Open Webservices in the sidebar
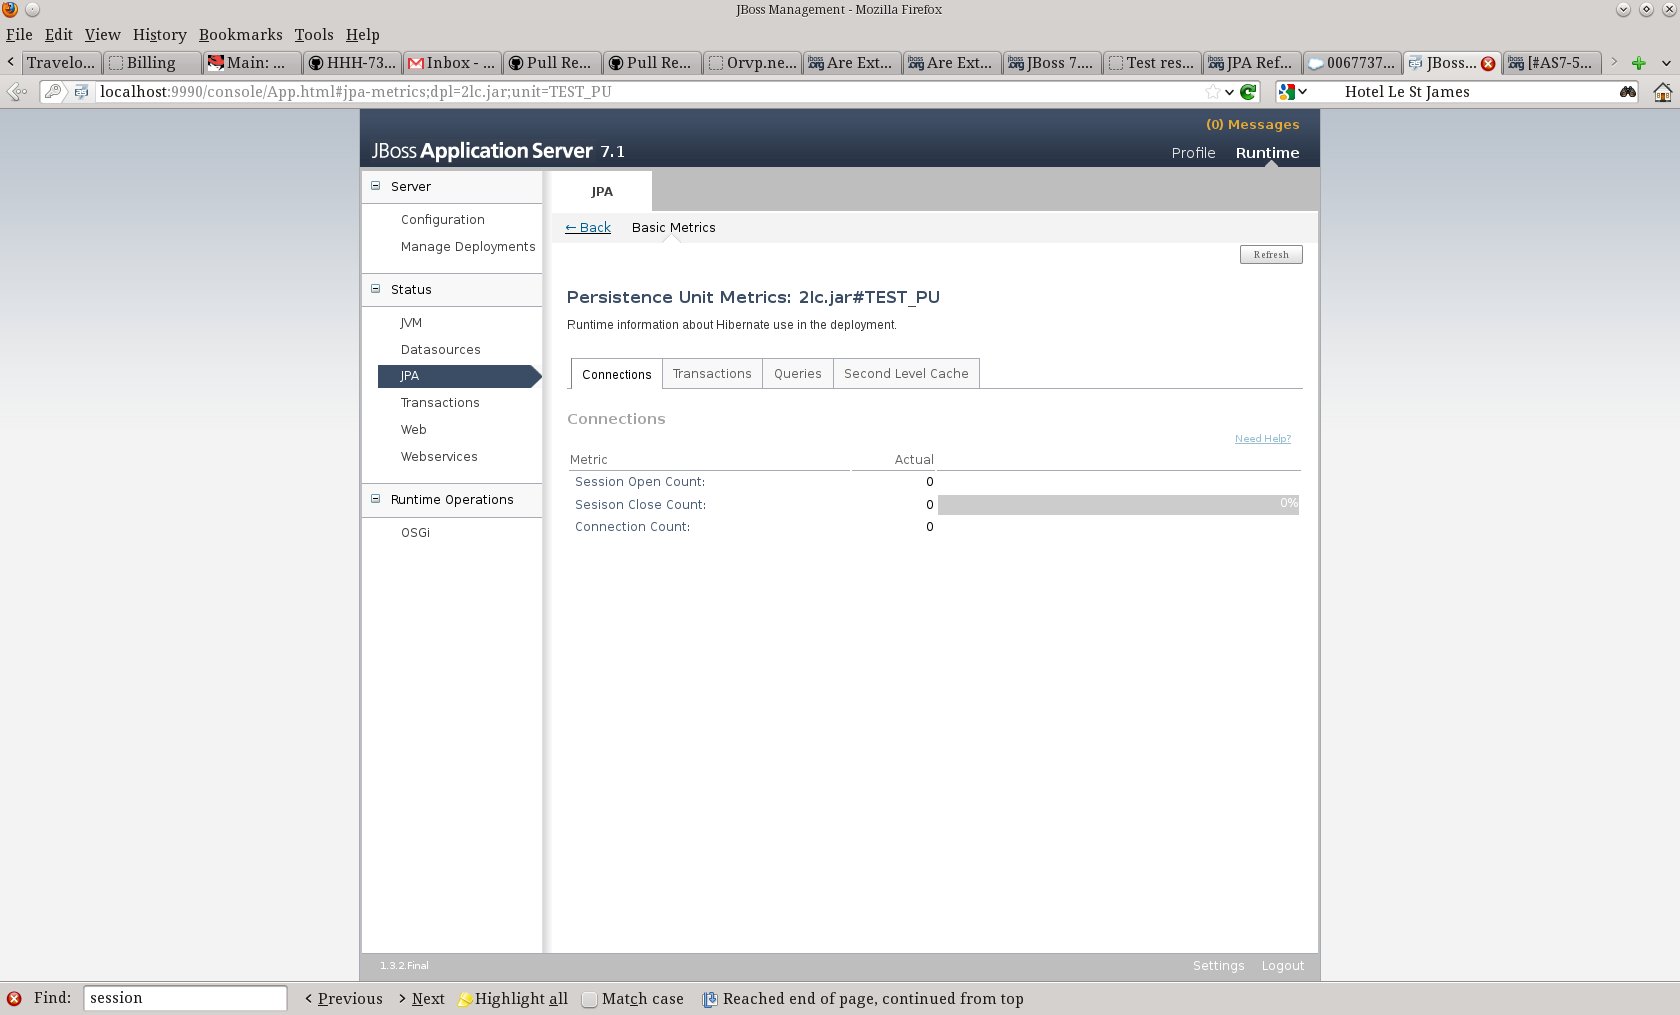The height and width of the screenshot is (1015, 1680). pyautogui.click(x=439, y=457)
